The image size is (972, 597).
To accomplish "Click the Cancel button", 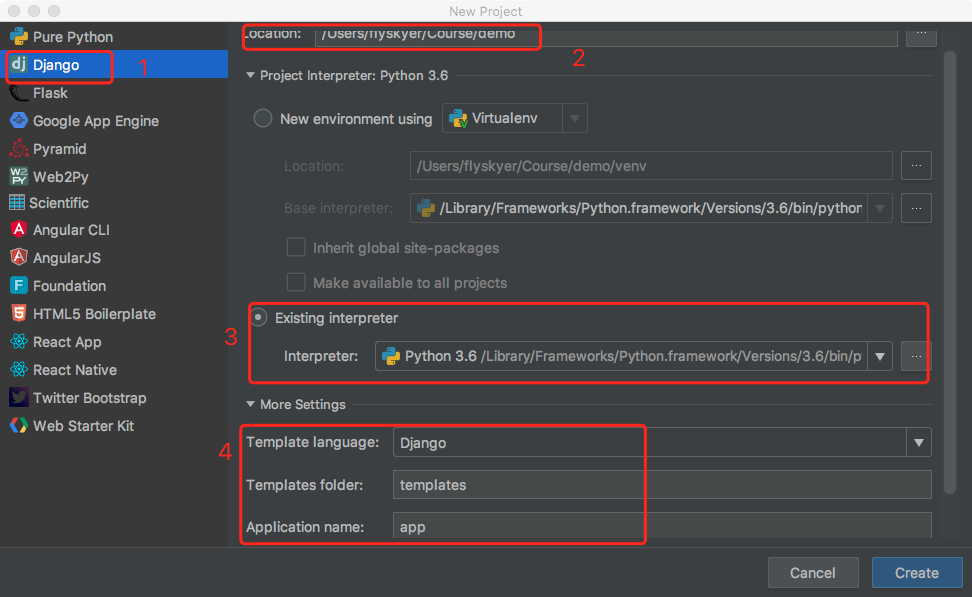I will (813, 573).
